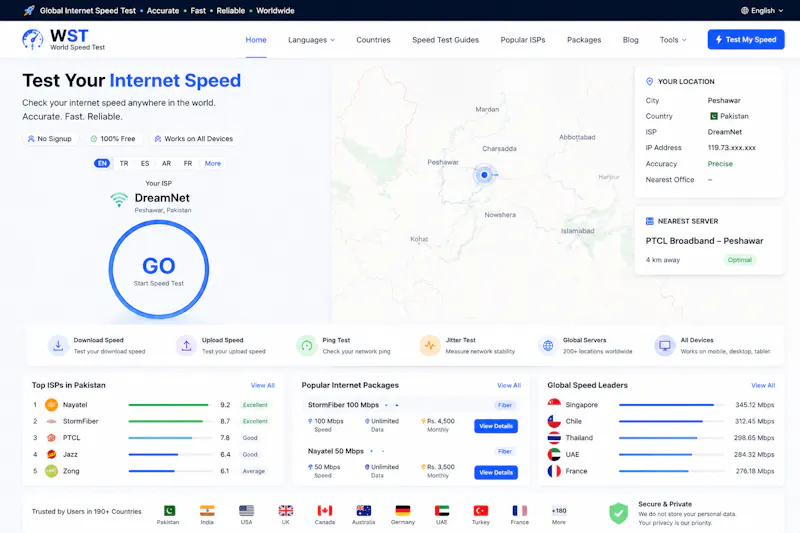This screenshot has height=533, width=800.
Task: Click the Thailand flag icon
Action: [554, 438]
